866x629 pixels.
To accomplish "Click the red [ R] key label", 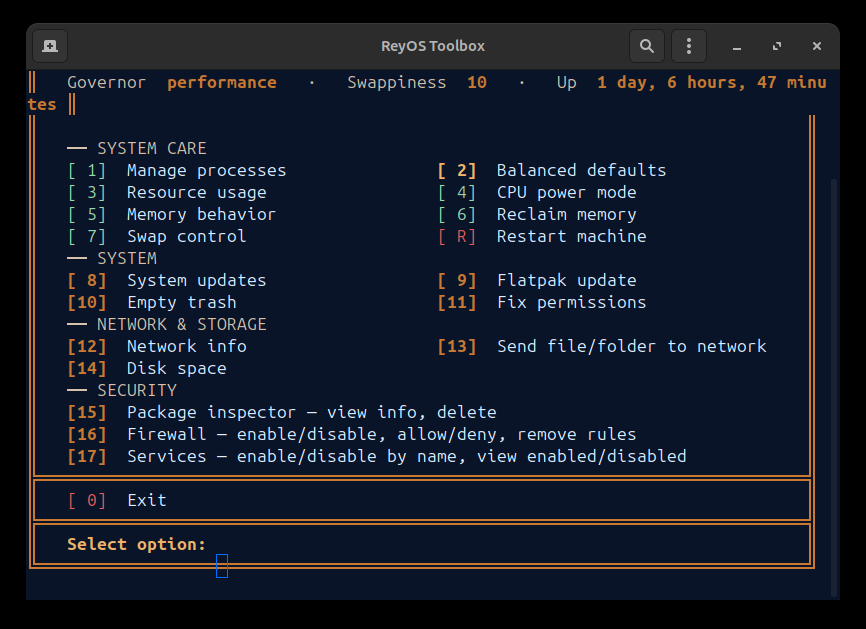I will (457, 236).
